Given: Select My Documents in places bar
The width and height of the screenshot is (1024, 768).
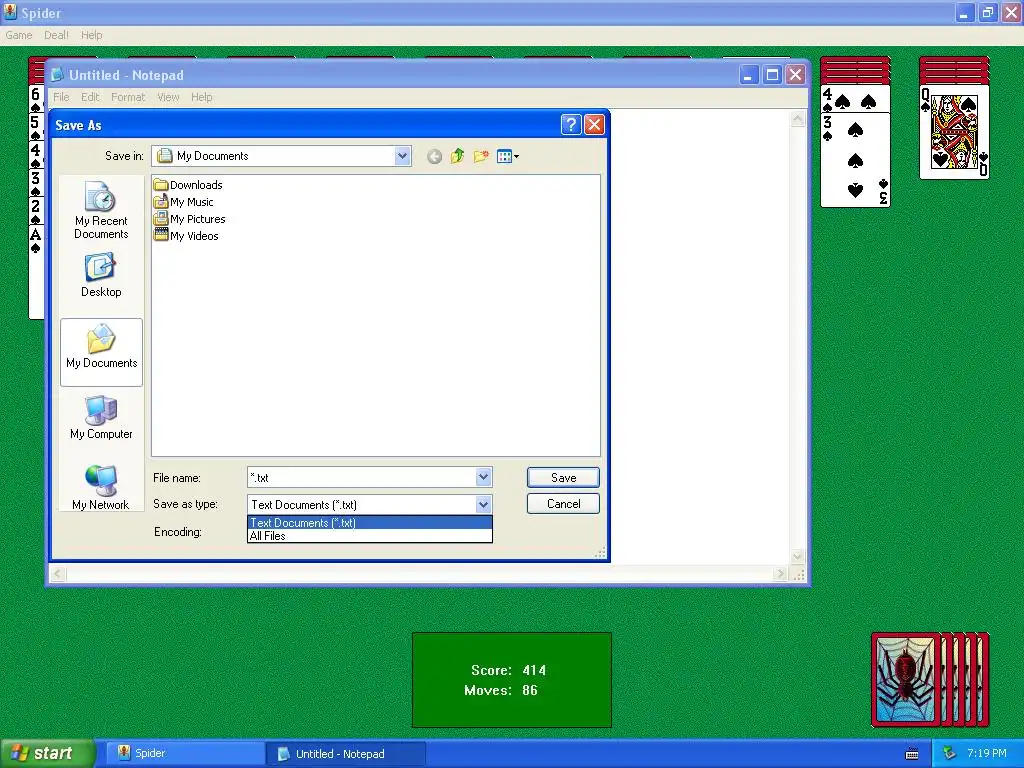Looking at the screenshot, I should [x=101, y=352].
